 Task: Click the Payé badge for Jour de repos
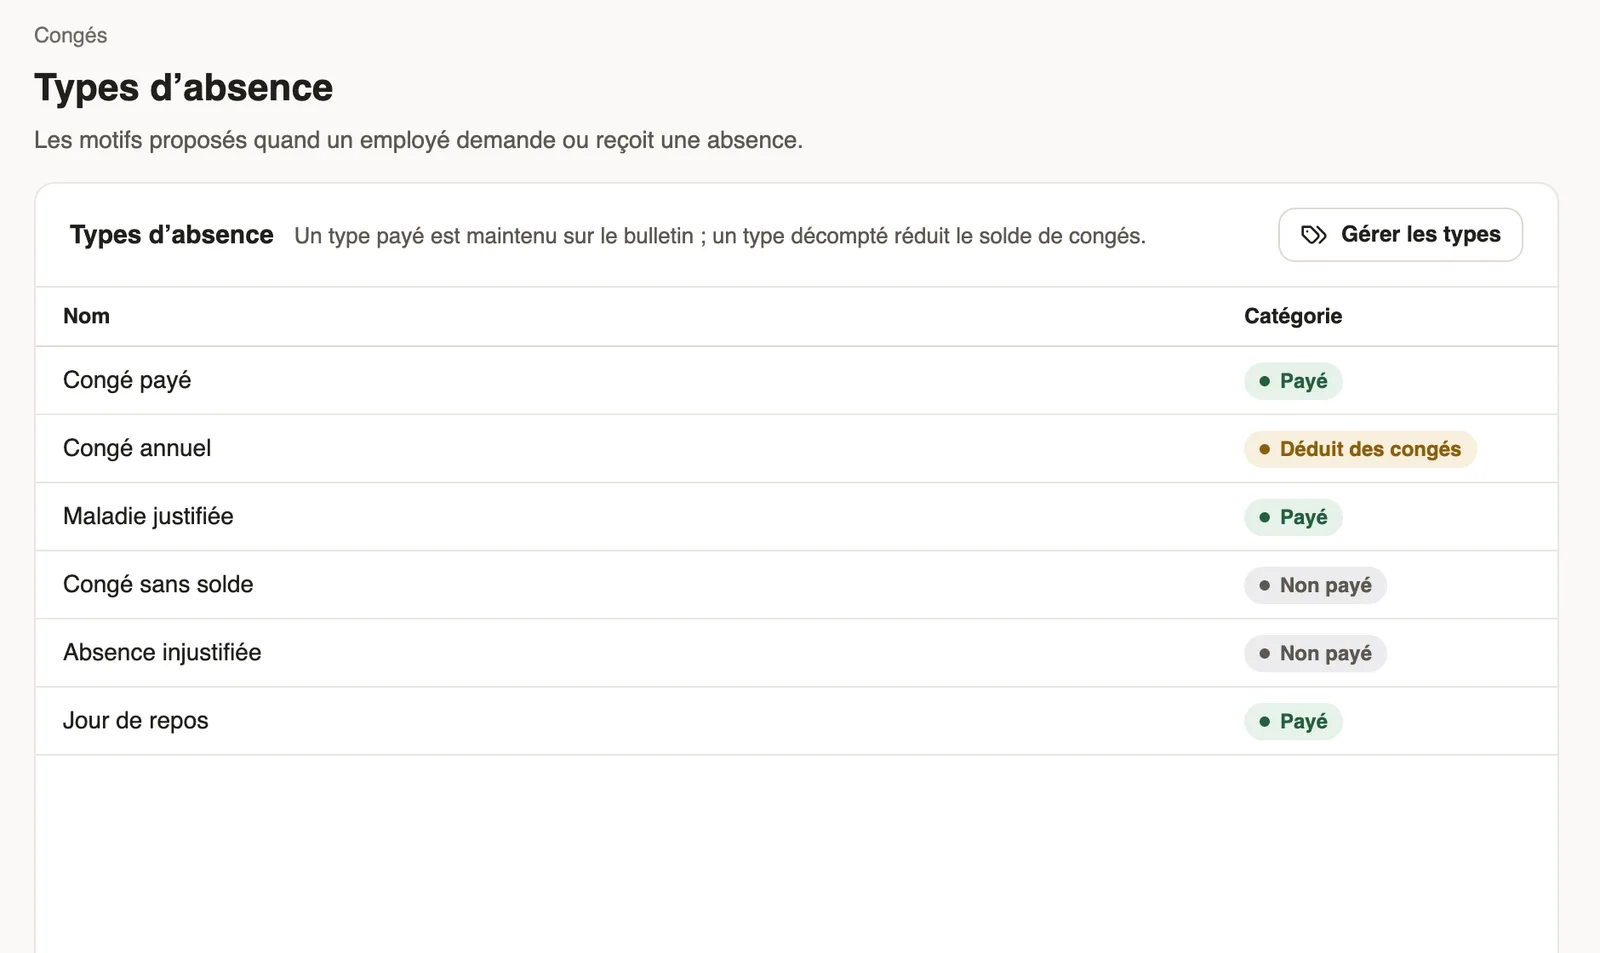(1293, 721)
